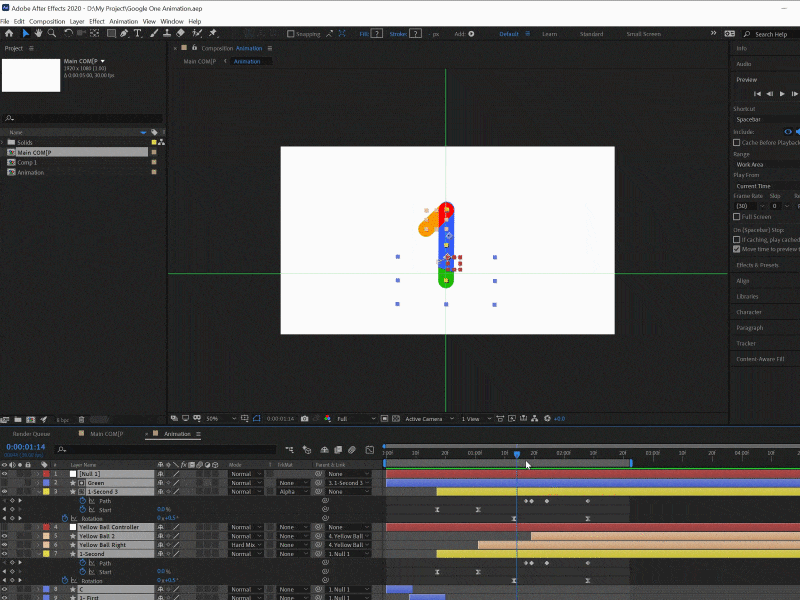Select the Pen tool in the toolbar
This screenshot has height=600, width=800.
pyautogui.click(x=125, y=33)
